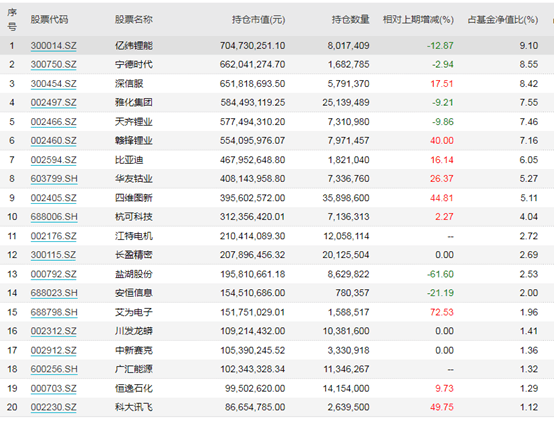The height and width of the screenshot is (423, 554).
Task: Click market value 86,654,785.00
Action: pos(255,407)
